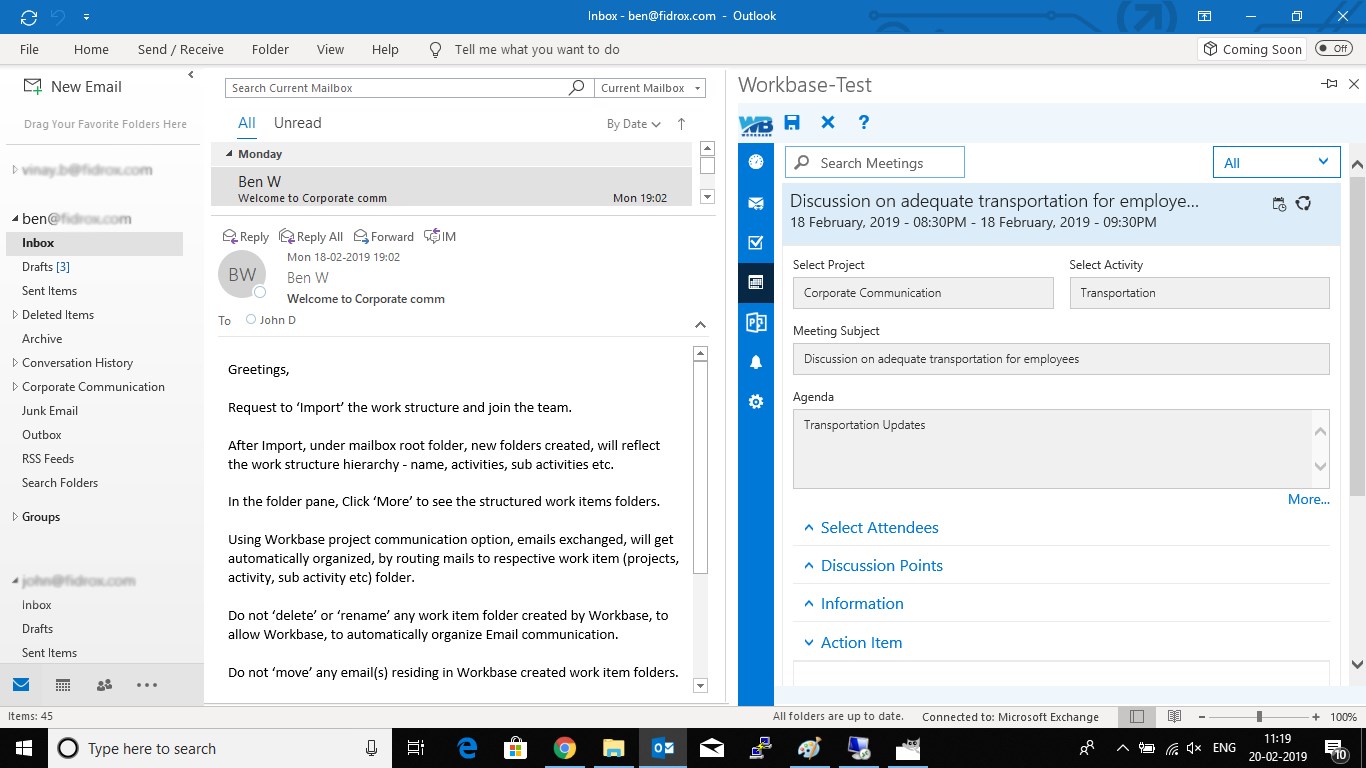Click the search magnifier in mailbox search
Screen dimensions: 1366x768
577,88
